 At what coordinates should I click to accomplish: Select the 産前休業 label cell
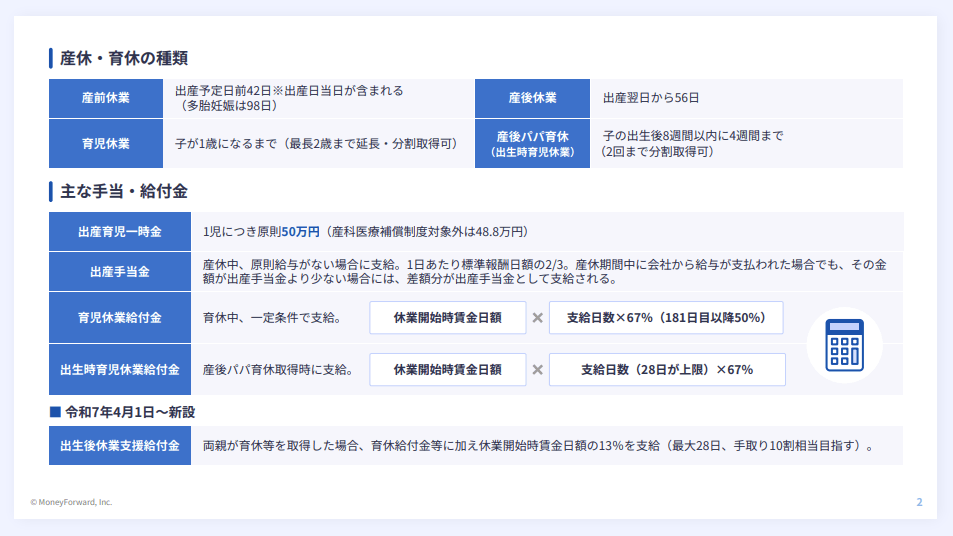pyautogui.click(x=105, y=98)
